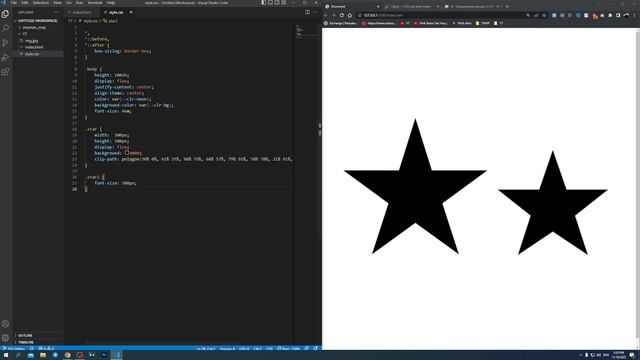Open the browser three-dot menu
The image size is (640, 360).
[634, 16]
